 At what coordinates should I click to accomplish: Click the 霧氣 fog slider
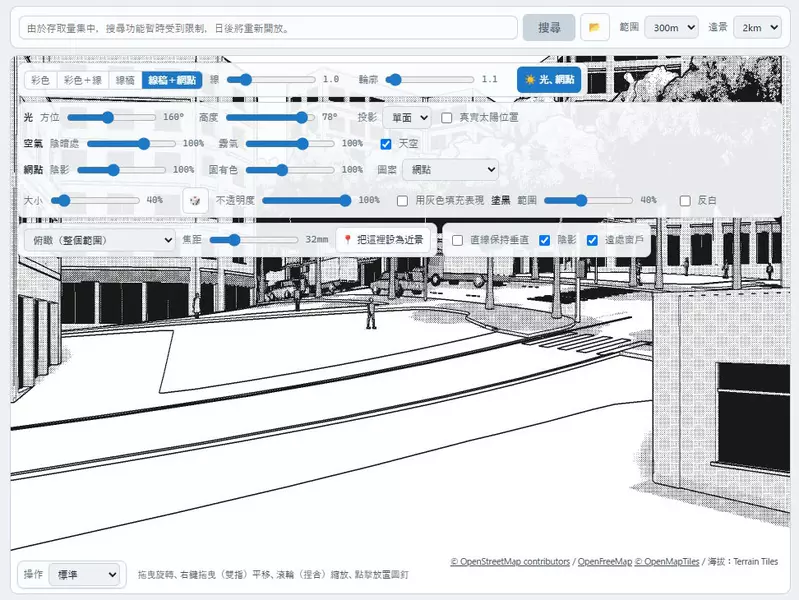coord(290,144)
